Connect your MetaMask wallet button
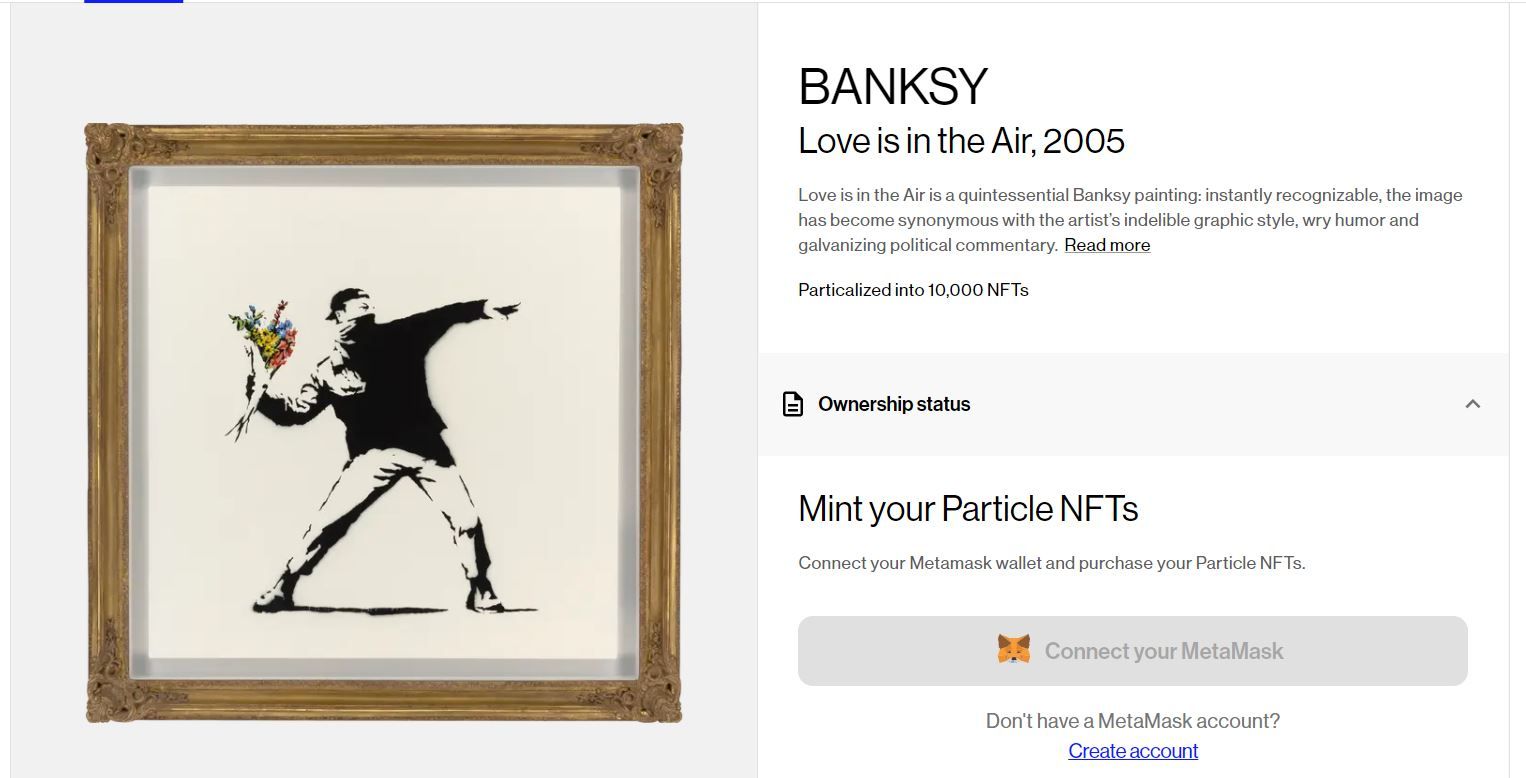The height and width of the screenshot is (778, 1526). [1133, 651]
